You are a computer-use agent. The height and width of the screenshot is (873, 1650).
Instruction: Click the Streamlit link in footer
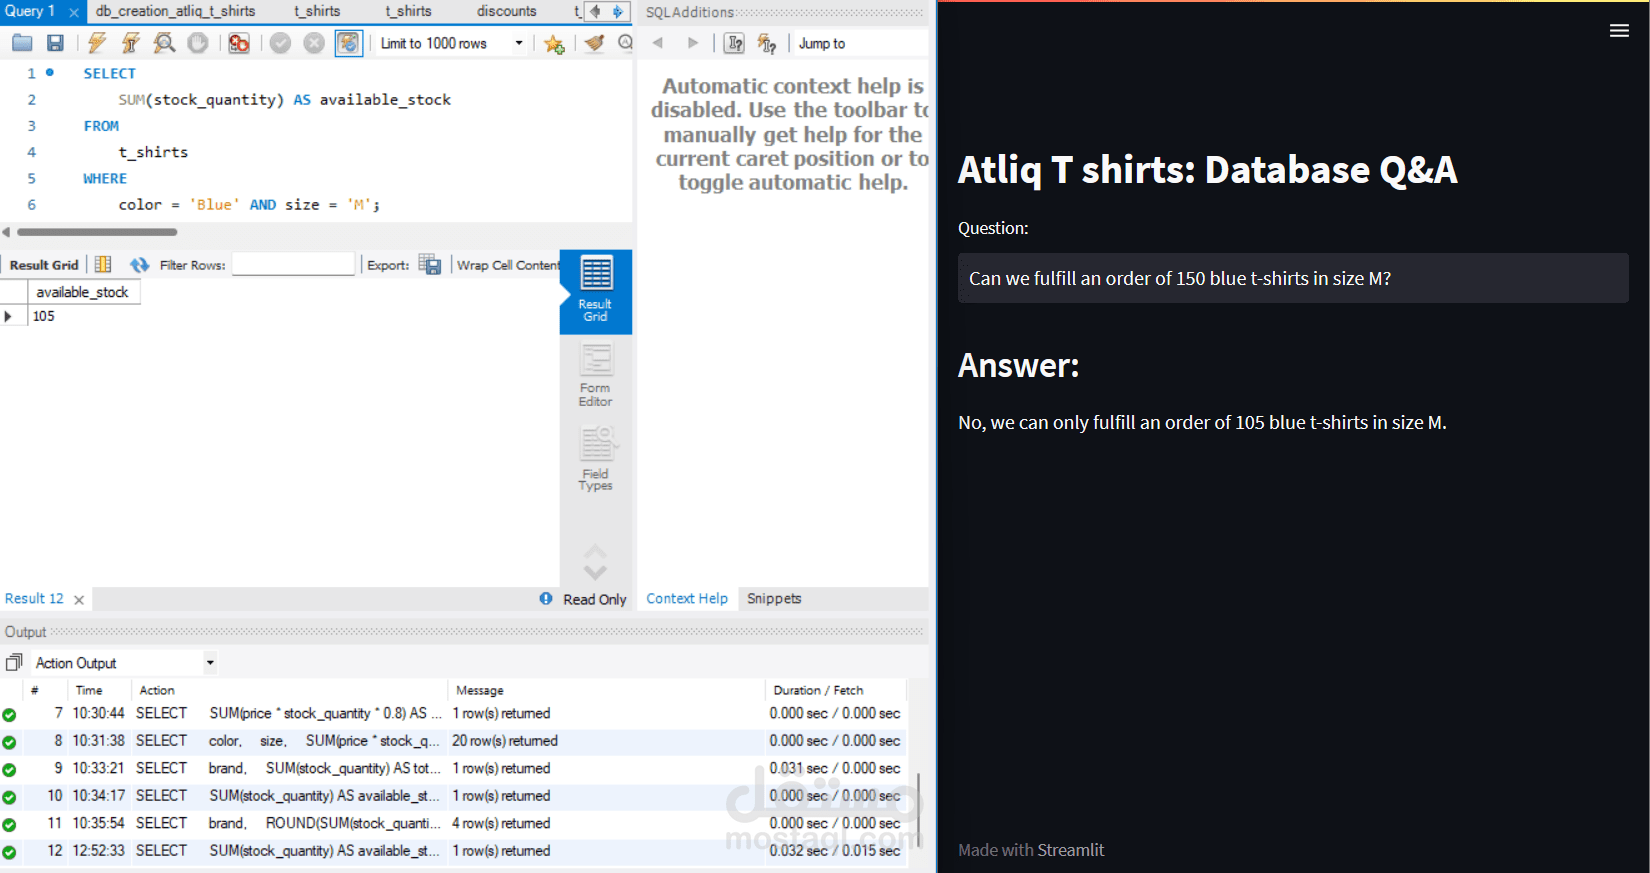click(1071, 850)
